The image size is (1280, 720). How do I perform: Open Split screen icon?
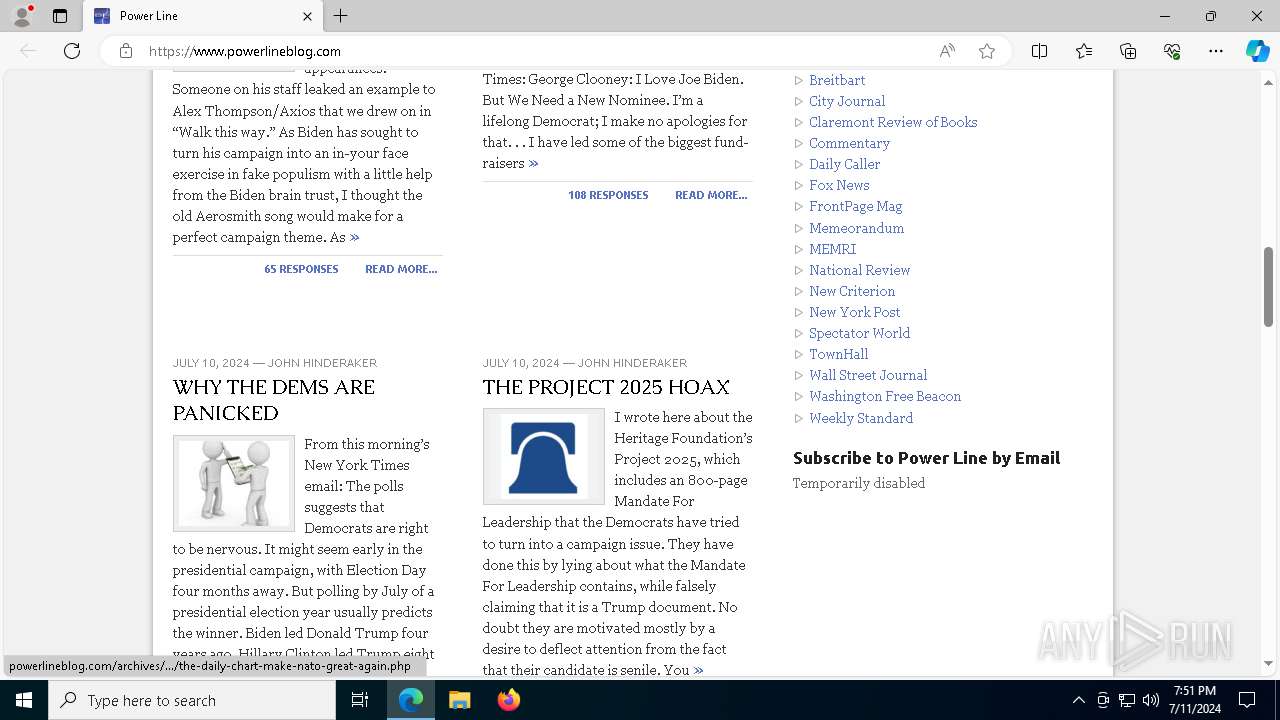tap(1039, 51)
